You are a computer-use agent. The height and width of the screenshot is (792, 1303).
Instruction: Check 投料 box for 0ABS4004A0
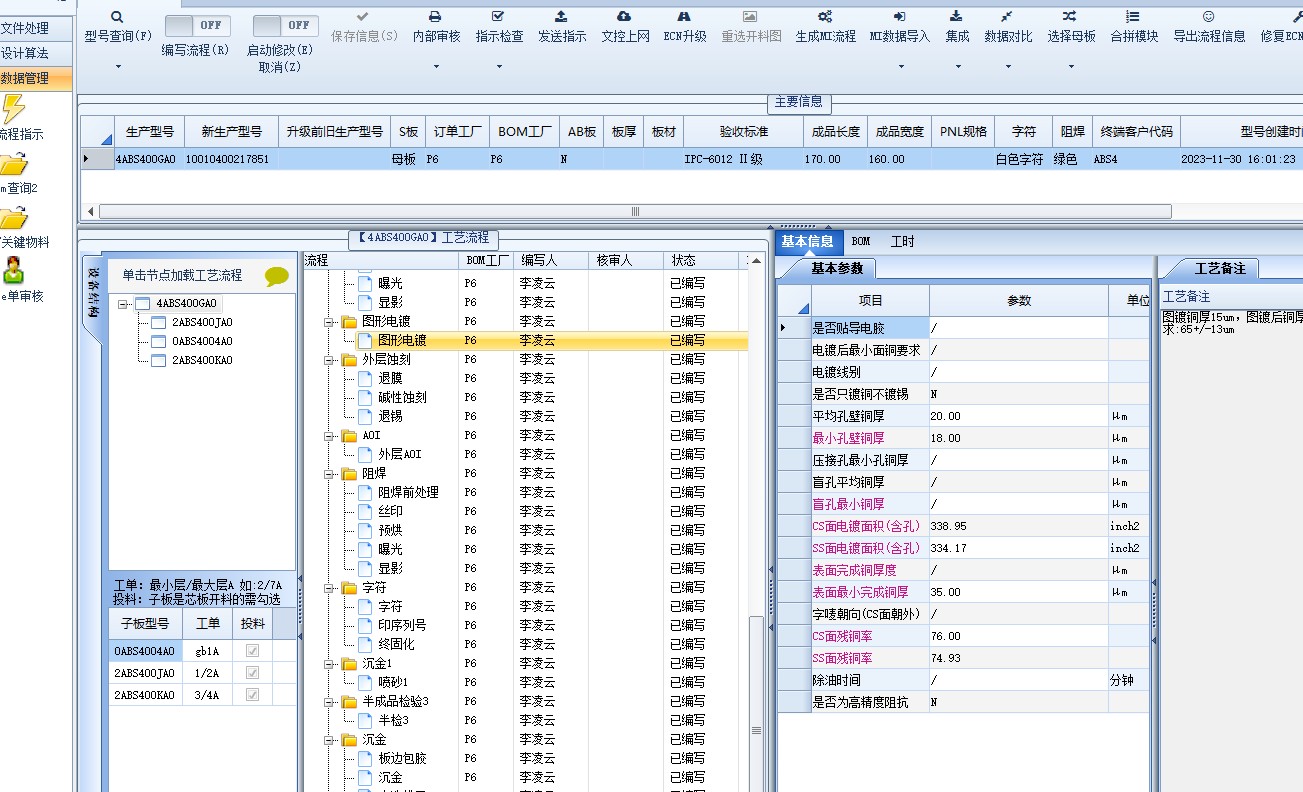pyautogui.click(x=252, y=651)
